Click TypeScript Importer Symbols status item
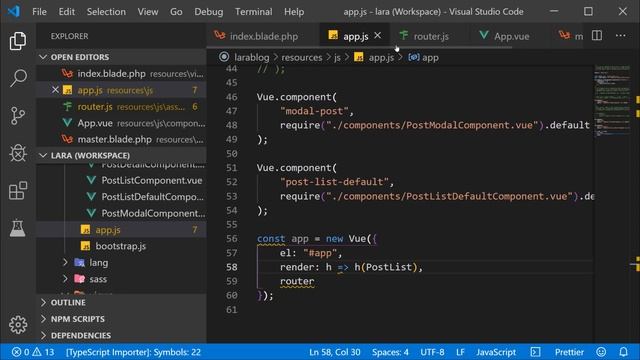The width and height of the screenshot is (640, 360). click(x=133, y=352)
